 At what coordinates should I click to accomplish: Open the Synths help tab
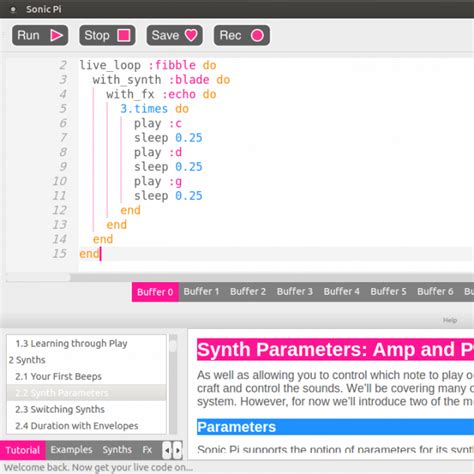point(117,450)
